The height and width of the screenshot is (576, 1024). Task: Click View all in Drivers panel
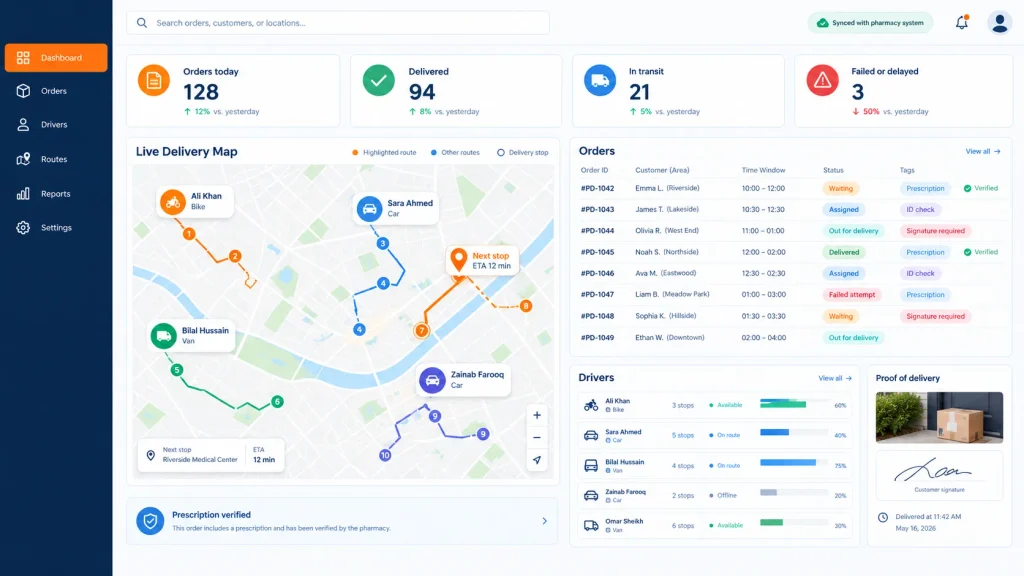(835, 378)
